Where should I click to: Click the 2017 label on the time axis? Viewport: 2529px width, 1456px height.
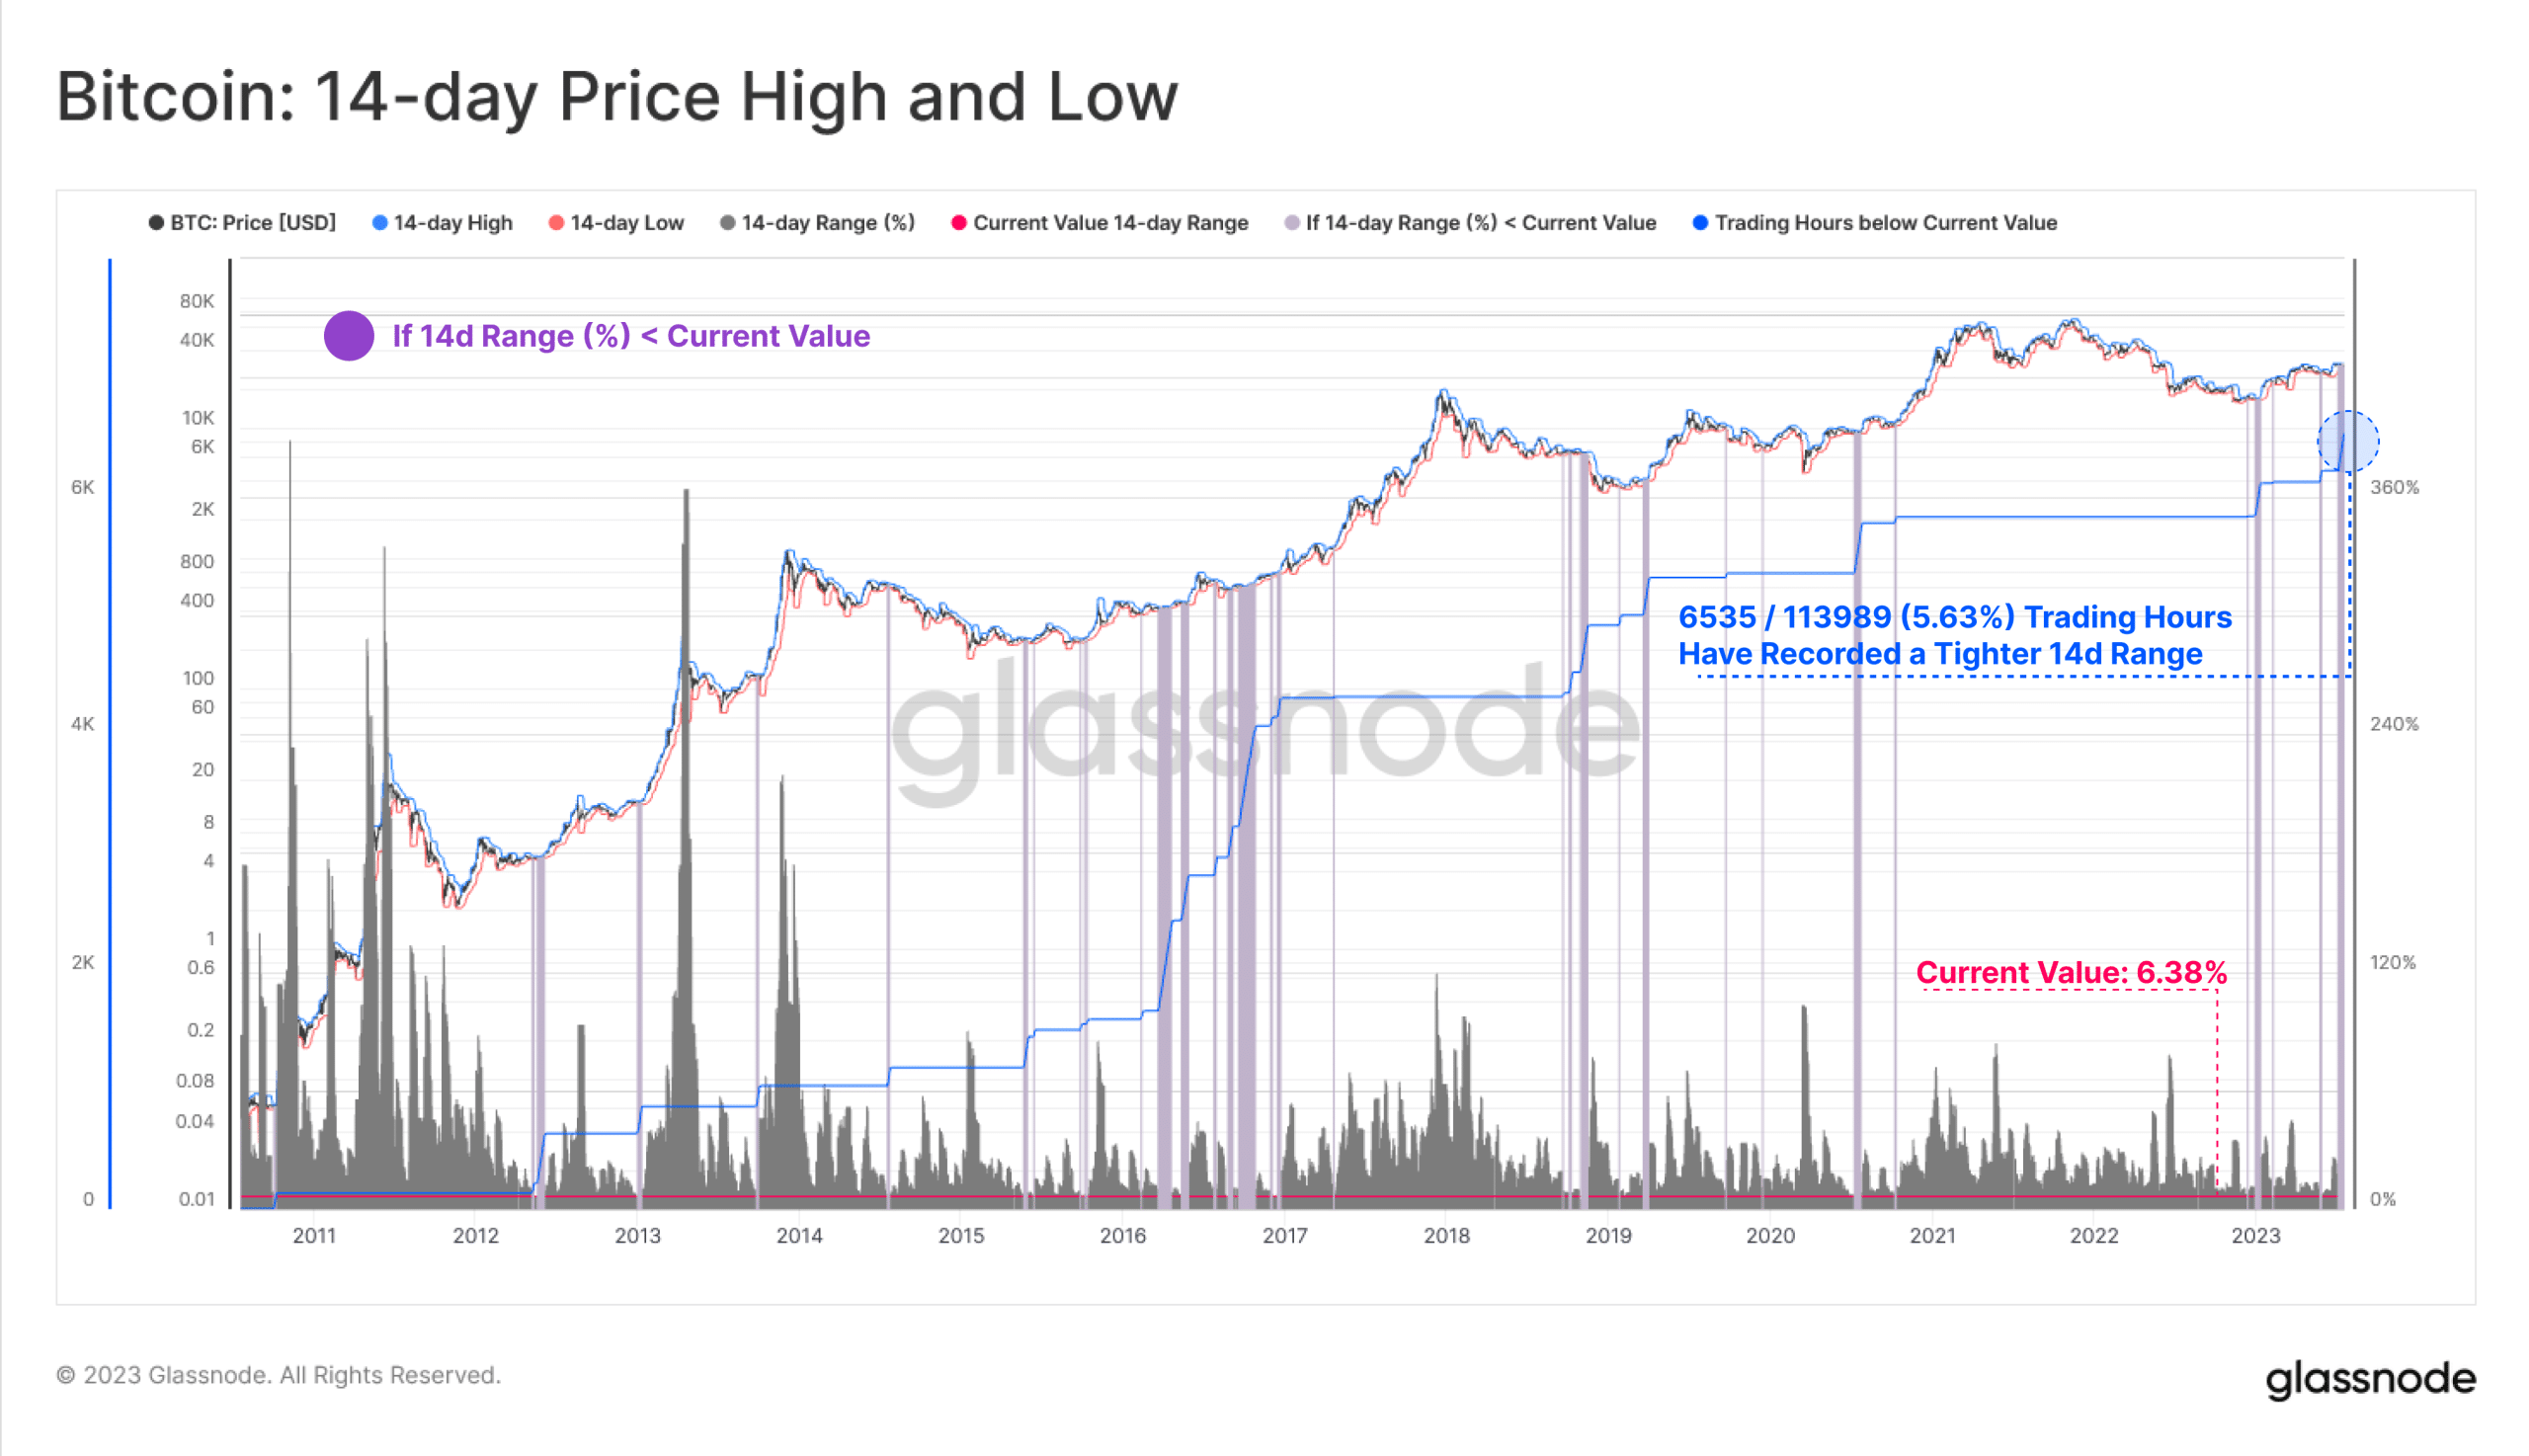tap(1284, 1235)
